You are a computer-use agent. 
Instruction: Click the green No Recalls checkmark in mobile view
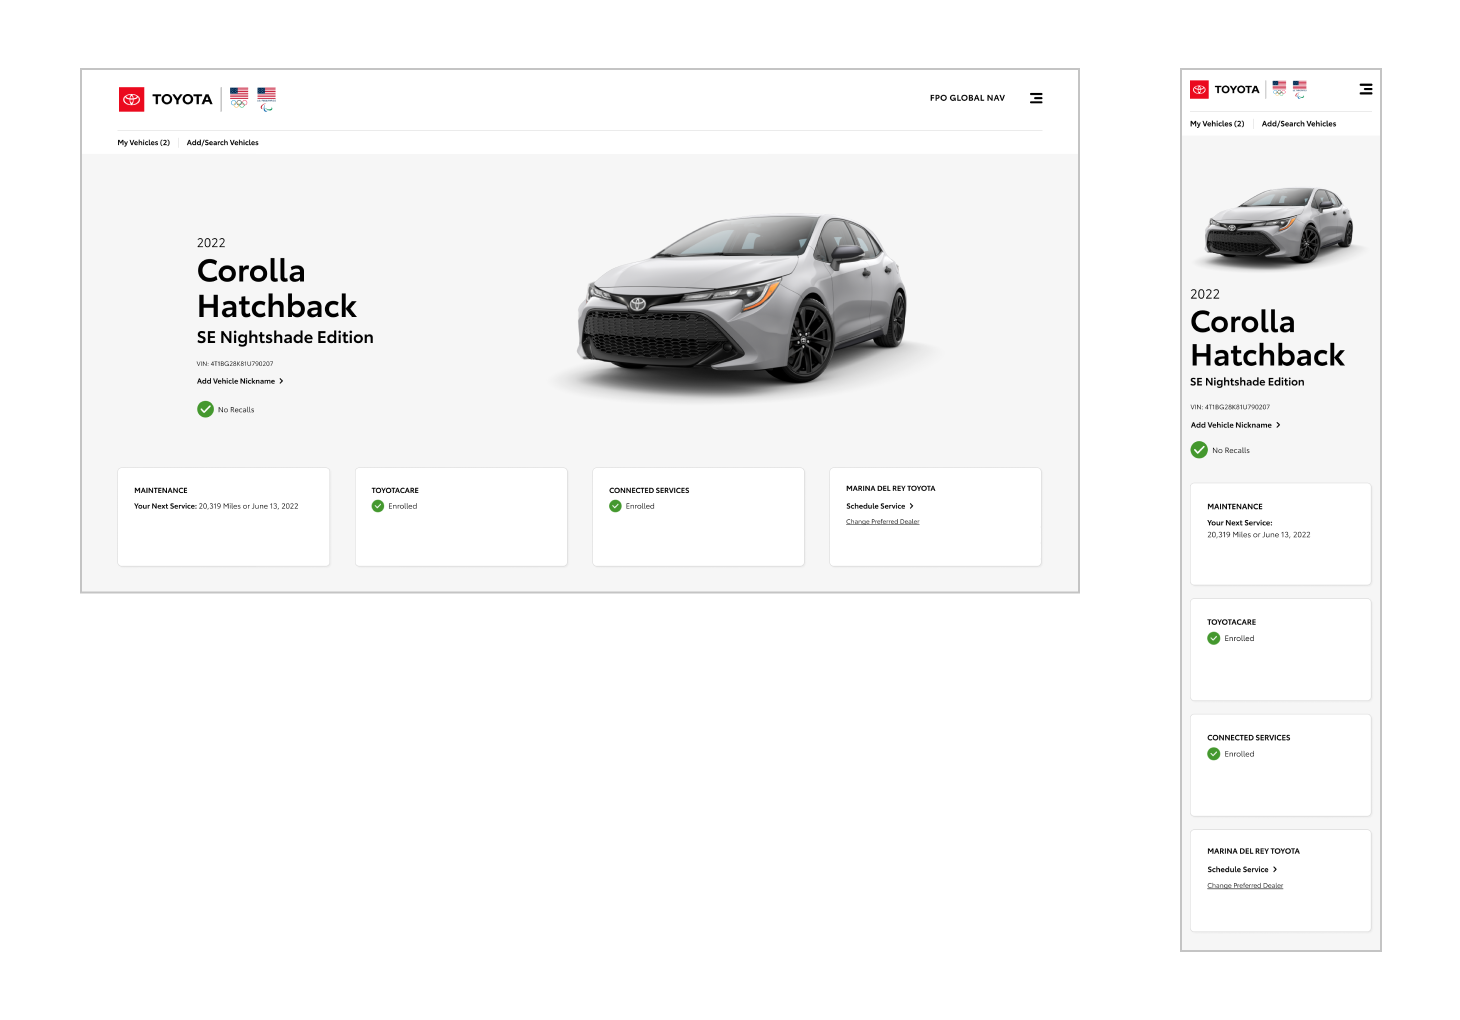point(1199,450)
